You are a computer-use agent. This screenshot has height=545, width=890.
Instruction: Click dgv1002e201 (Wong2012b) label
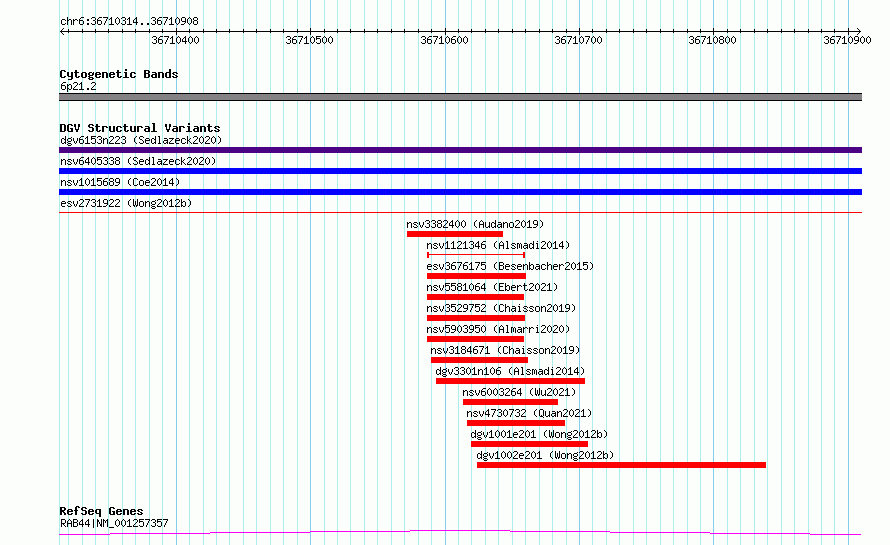[x=545, y=455]
